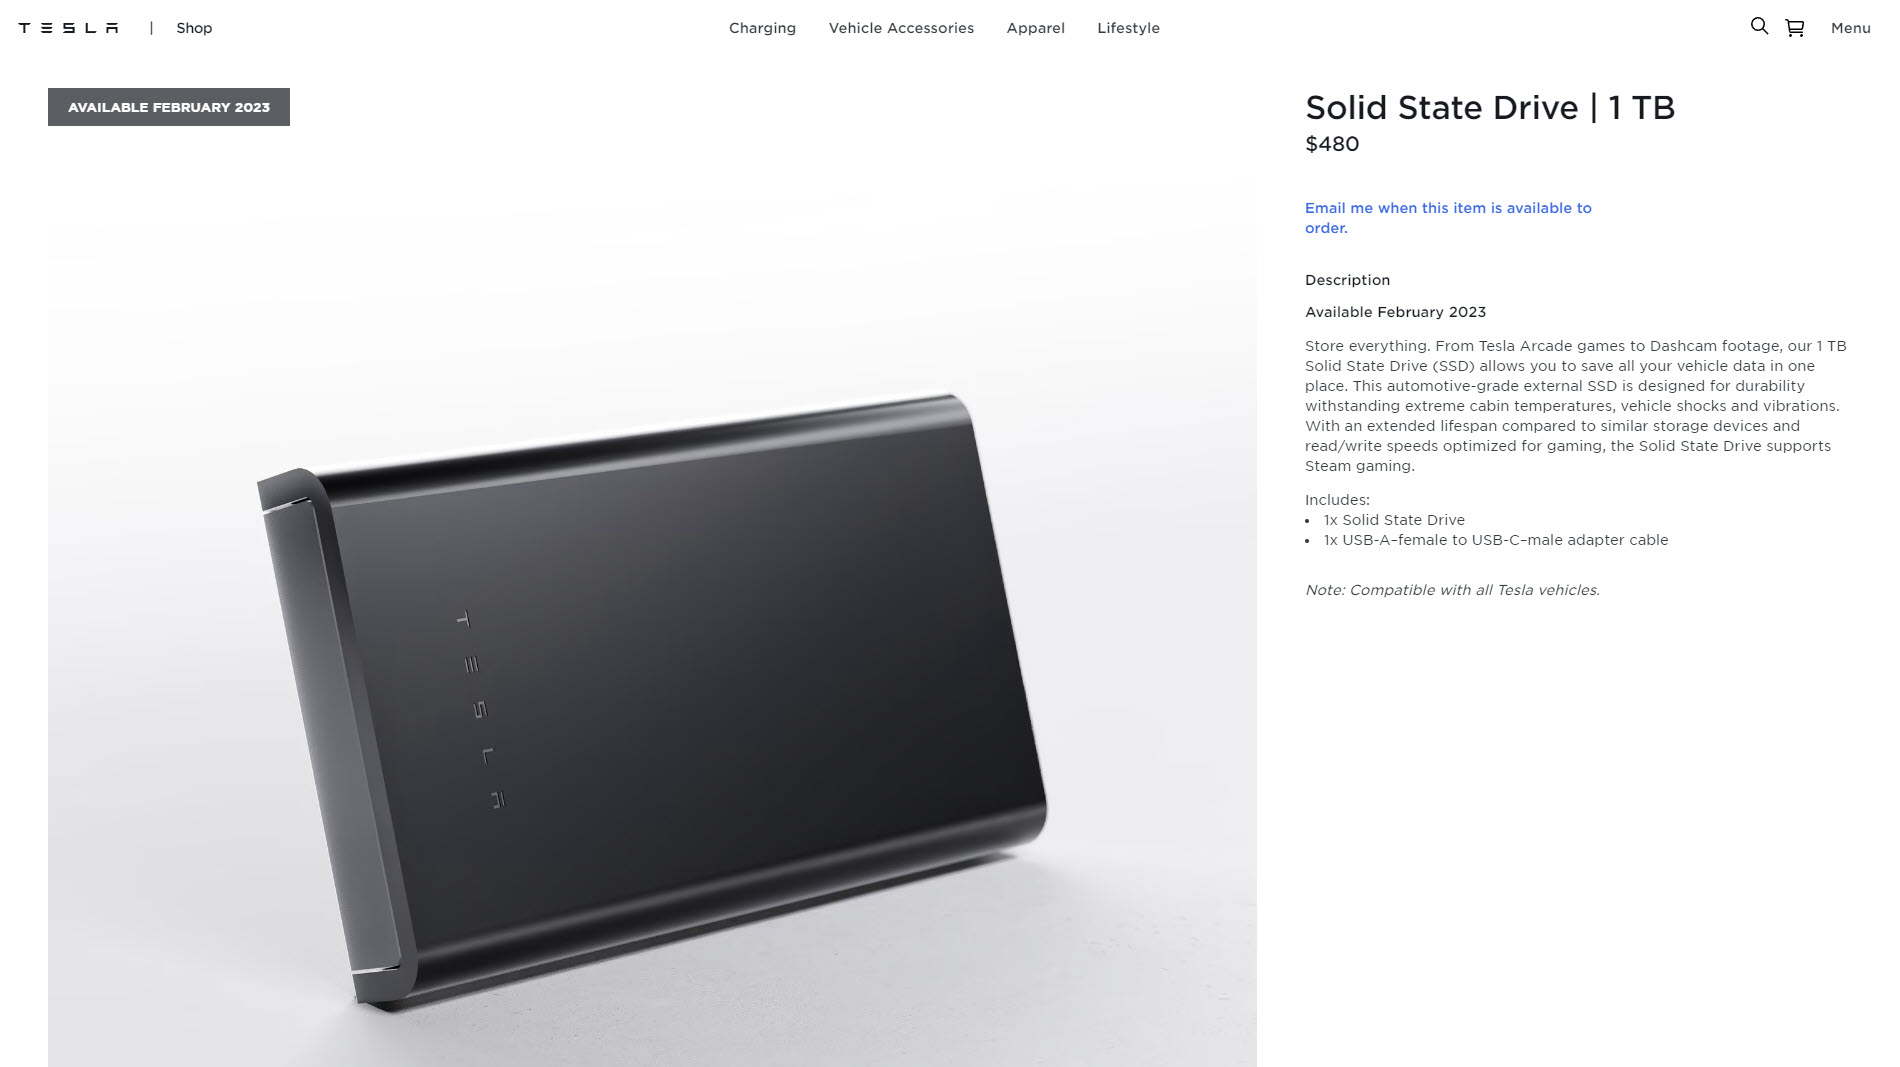Viewport: 1900px width, 1067px height.
Task: Open the shopping cart icon
Action: 1795,28
